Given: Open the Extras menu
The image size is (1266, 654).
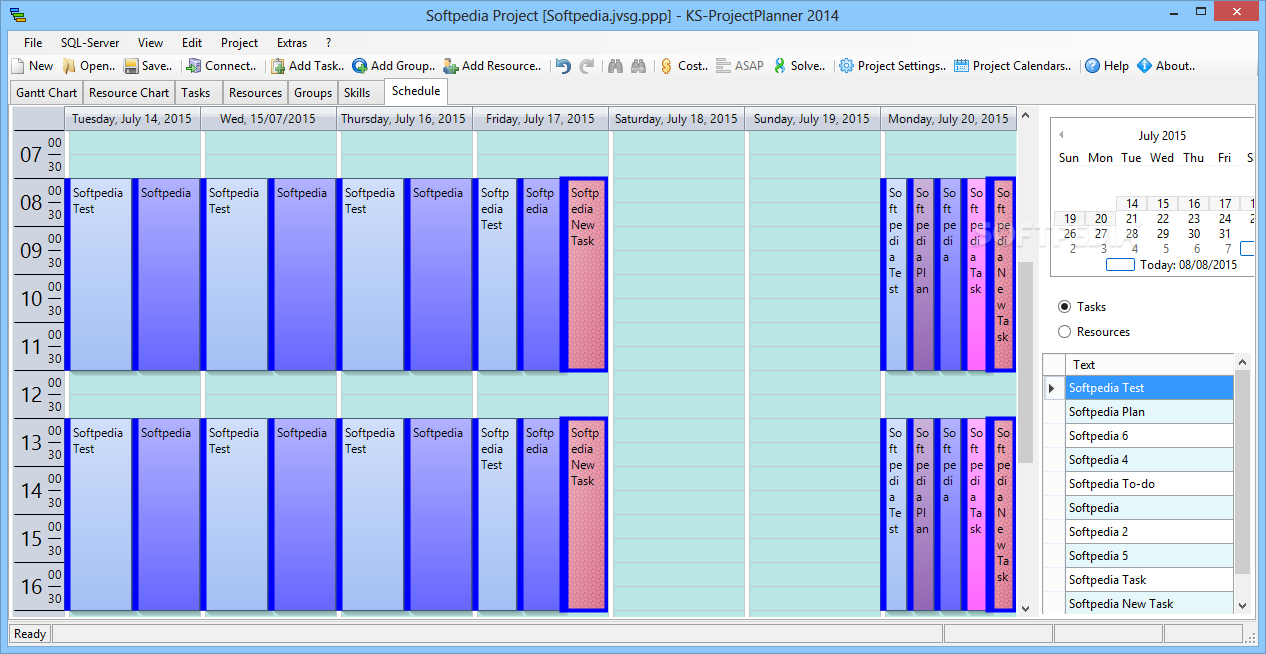Looking at the screenshot, I should click(x=292, y=43).
